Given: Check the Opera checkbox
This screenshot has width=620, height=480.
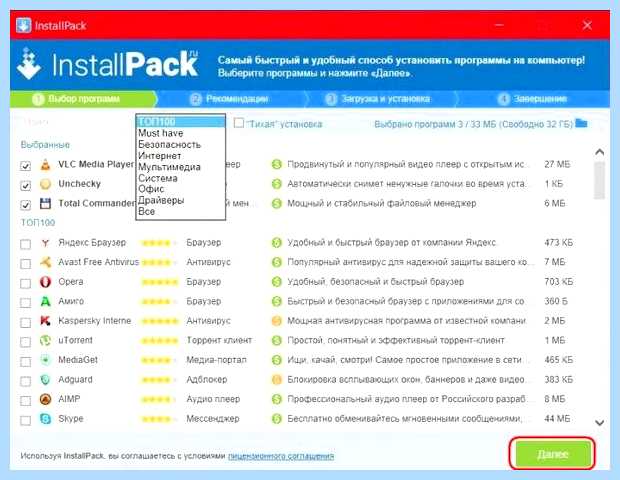Looking at the screenshot, I should [25, 283].
